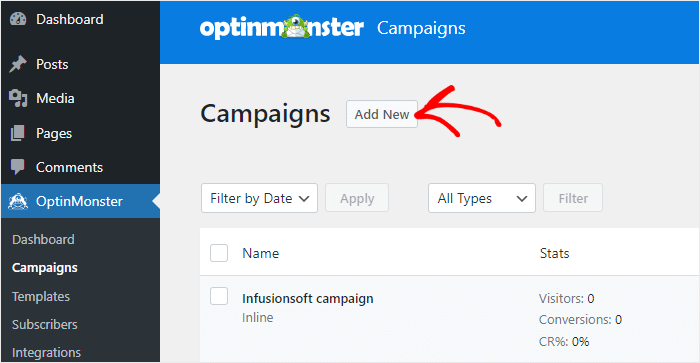The height and width of the screenshot is (363, 700).
Task: Open the Infusionsoft campaign link
Action: (308, 299)
